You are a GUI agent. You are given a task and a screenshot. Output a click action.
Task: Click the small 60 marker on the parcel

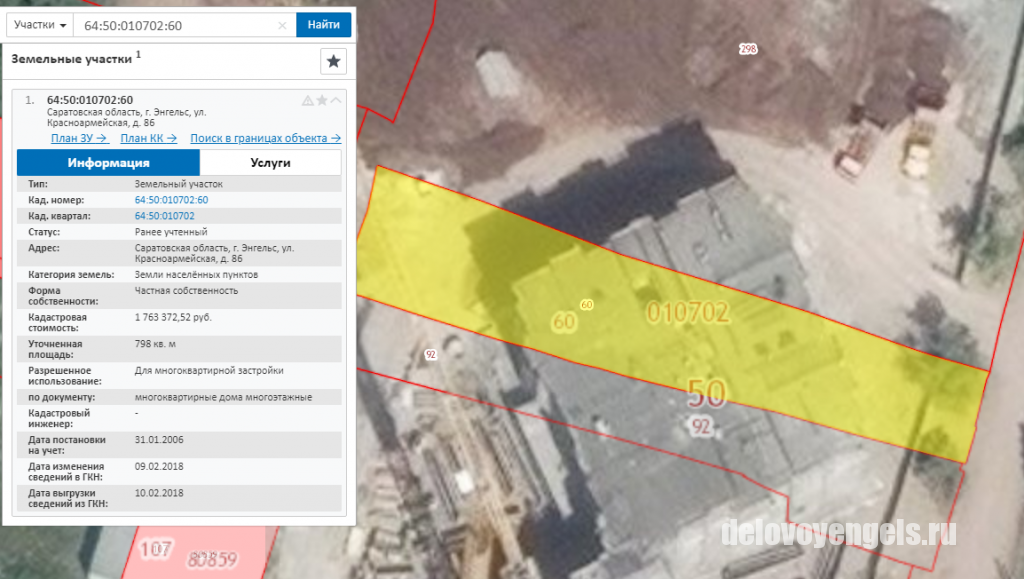click(x=586, y=305)
